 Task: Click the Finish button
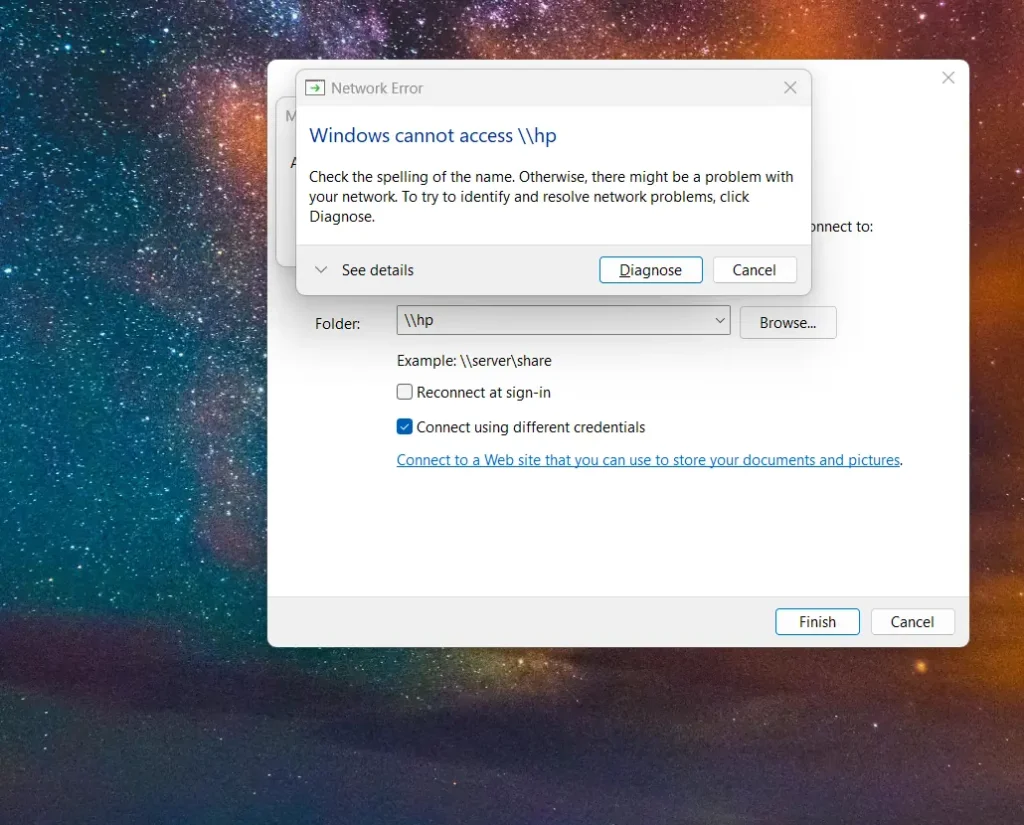[817, 622]
